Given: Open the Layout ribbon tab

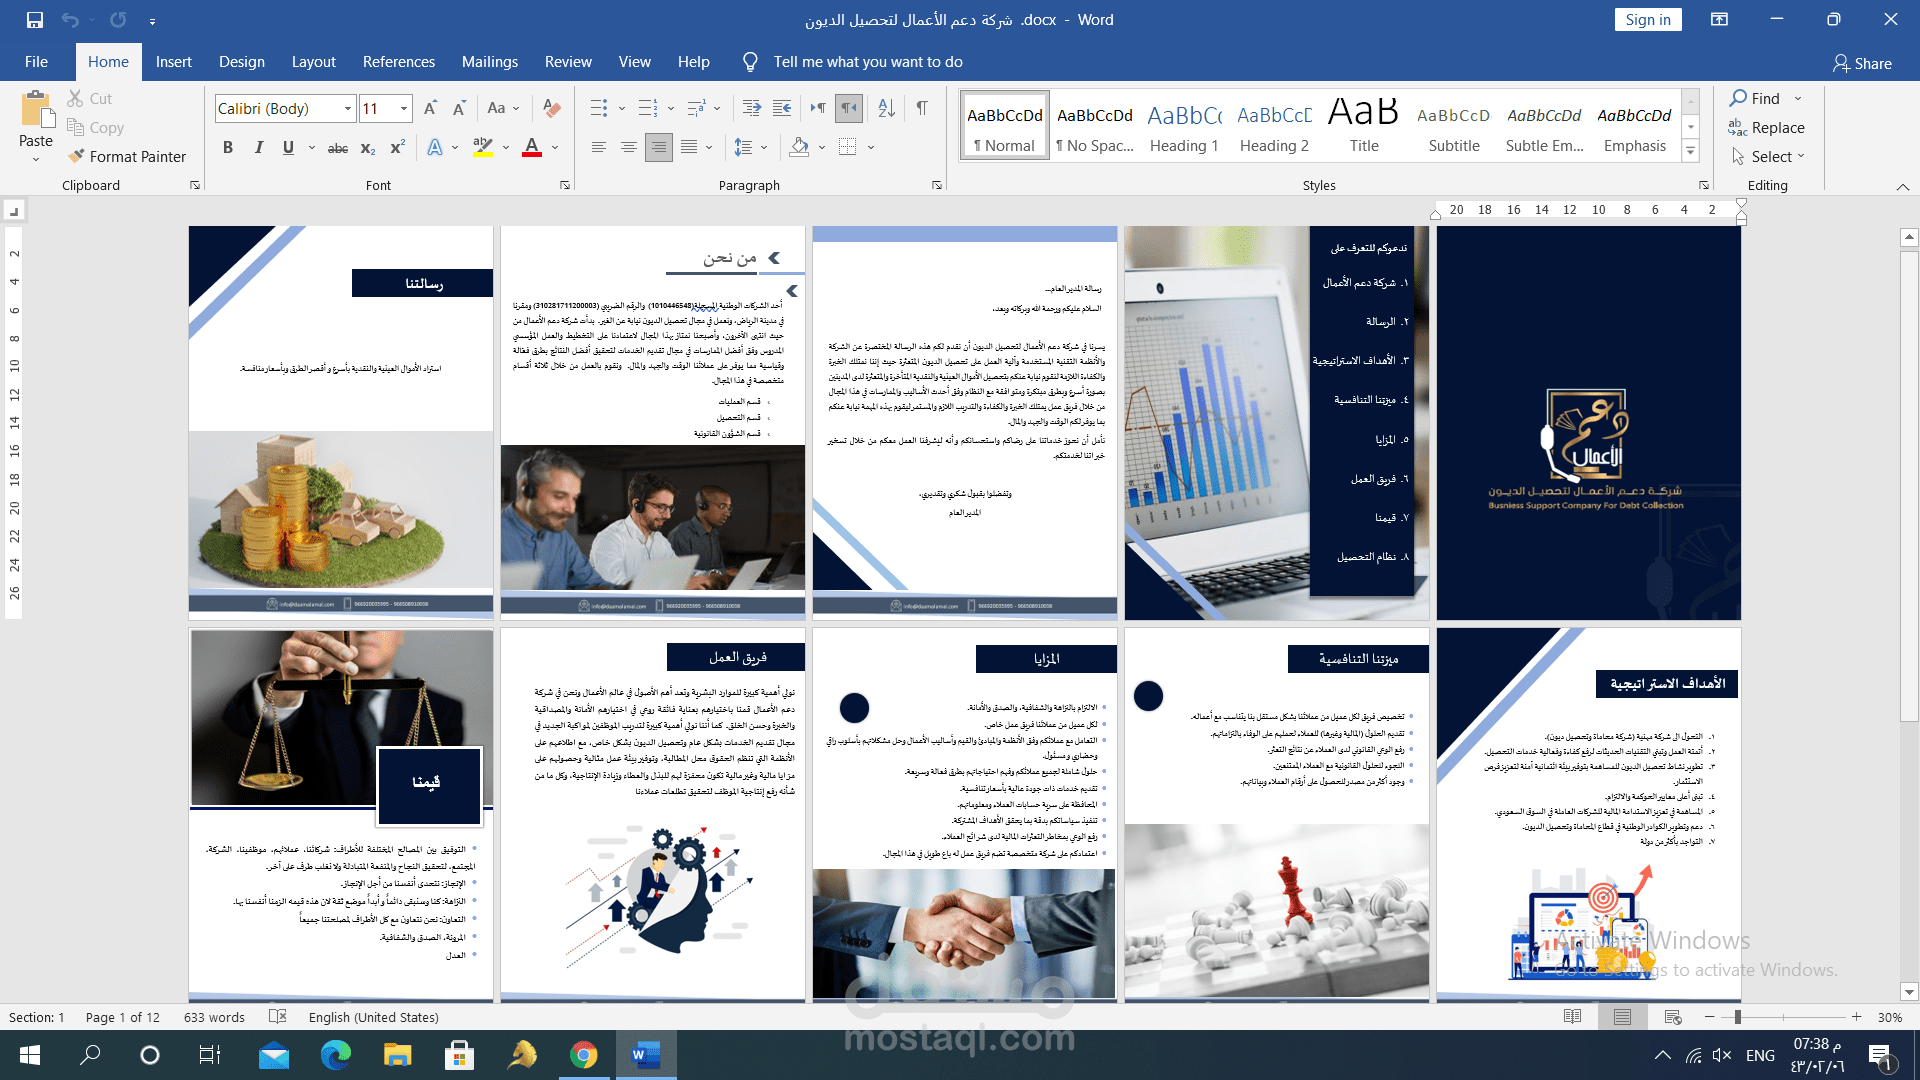Looking at the screenshot, I should tap(313, 62).
